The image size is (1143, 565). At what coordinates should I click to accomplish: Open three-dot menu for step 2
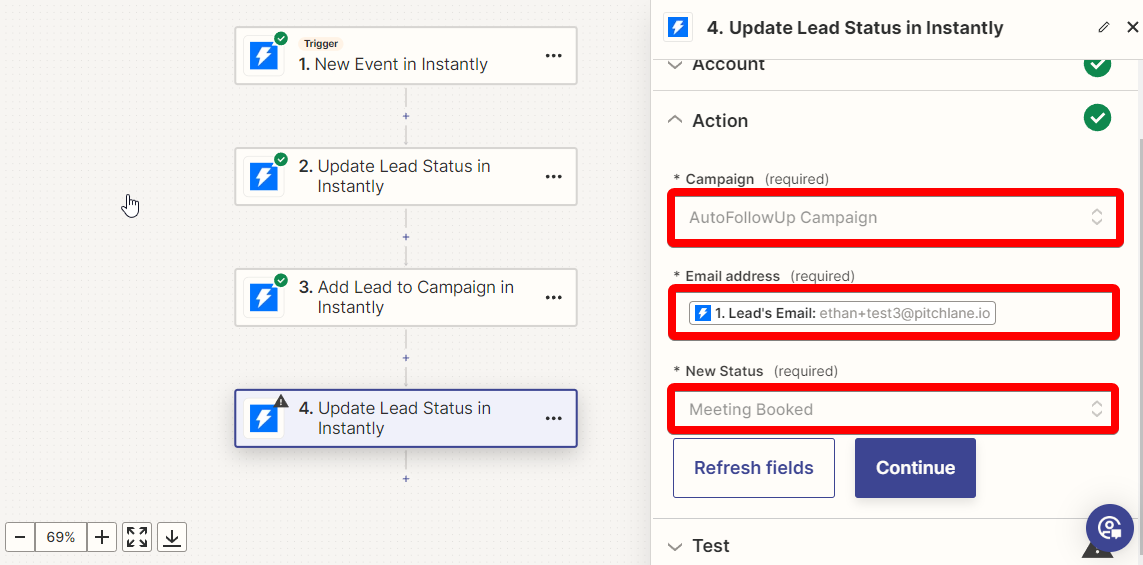[x=554, y=176]
